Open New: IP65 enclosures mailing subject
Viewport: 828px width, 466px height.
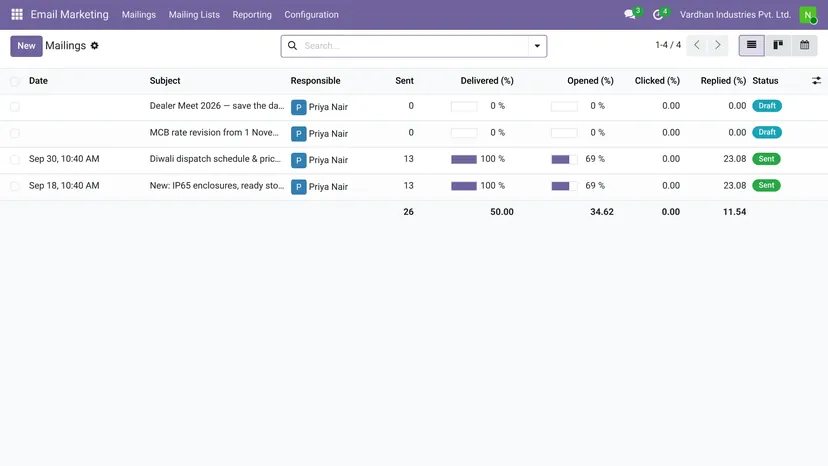pyautogui.click(x=217, y=185)
